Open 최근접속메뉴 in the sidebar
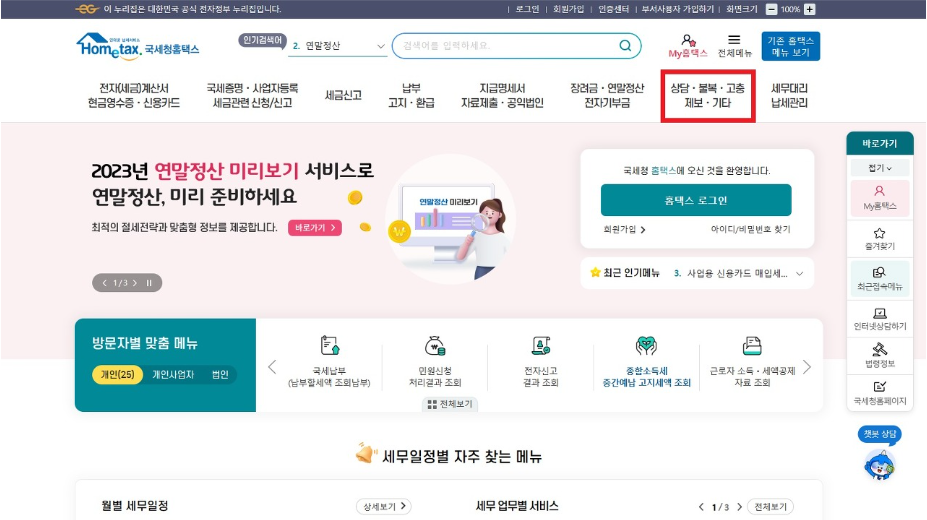 pos(880,279)
